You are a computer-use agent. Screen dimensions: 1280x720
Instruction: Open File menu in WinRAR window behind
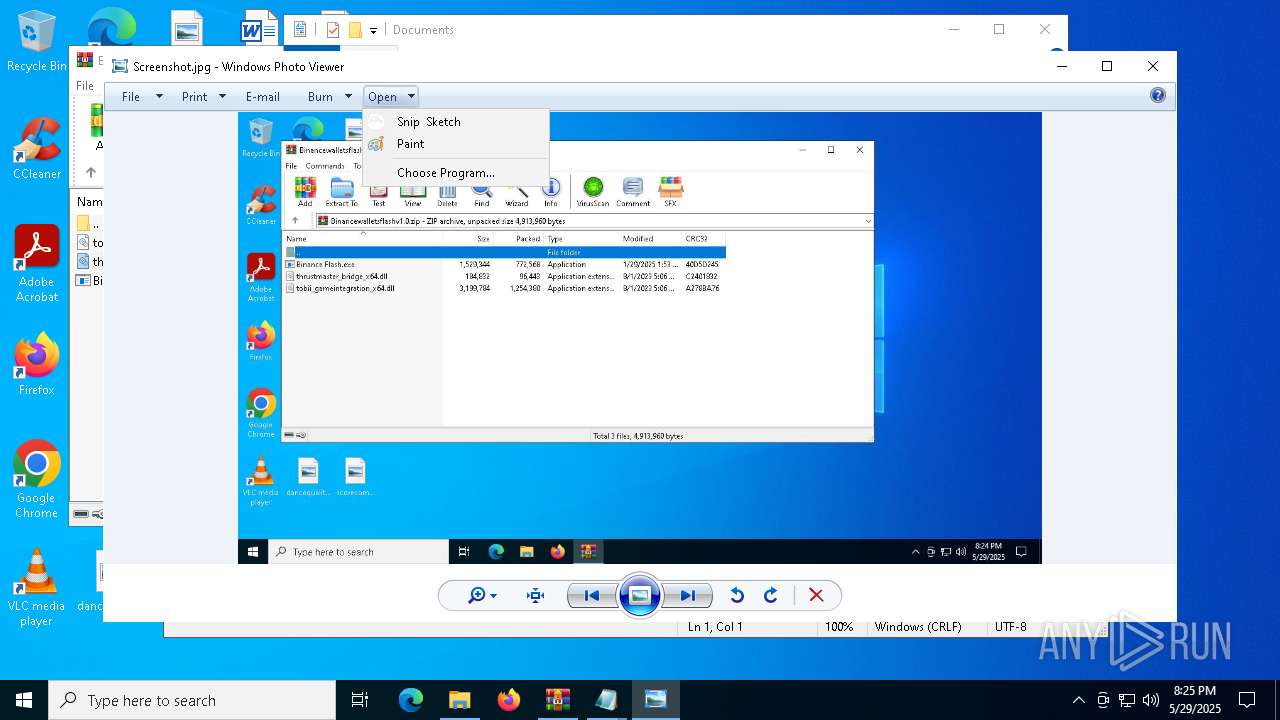pyautogui.click(x=86, y=86)
